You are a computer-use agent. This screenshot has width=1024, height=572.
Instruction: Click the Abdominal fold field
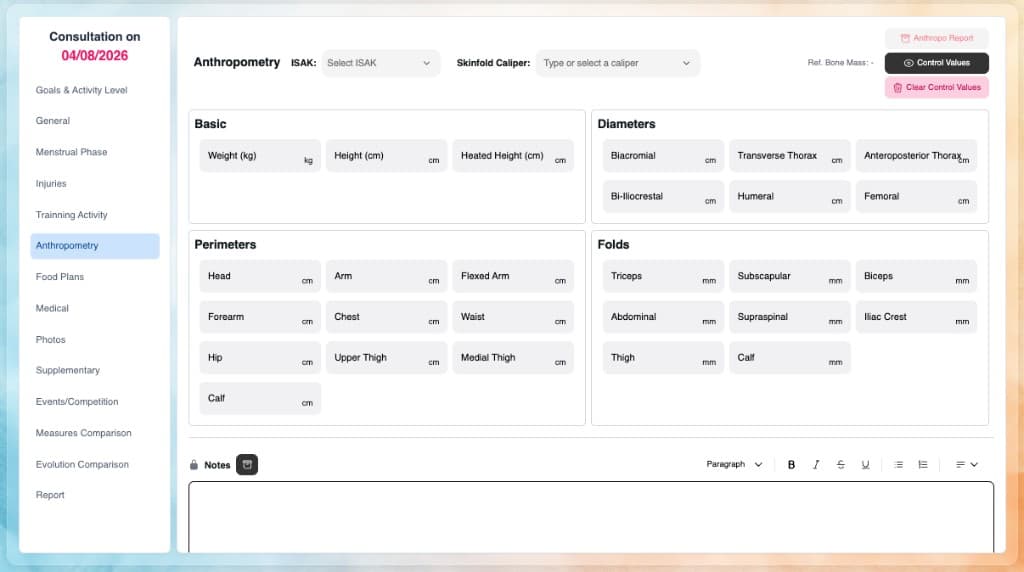(664, 317)
